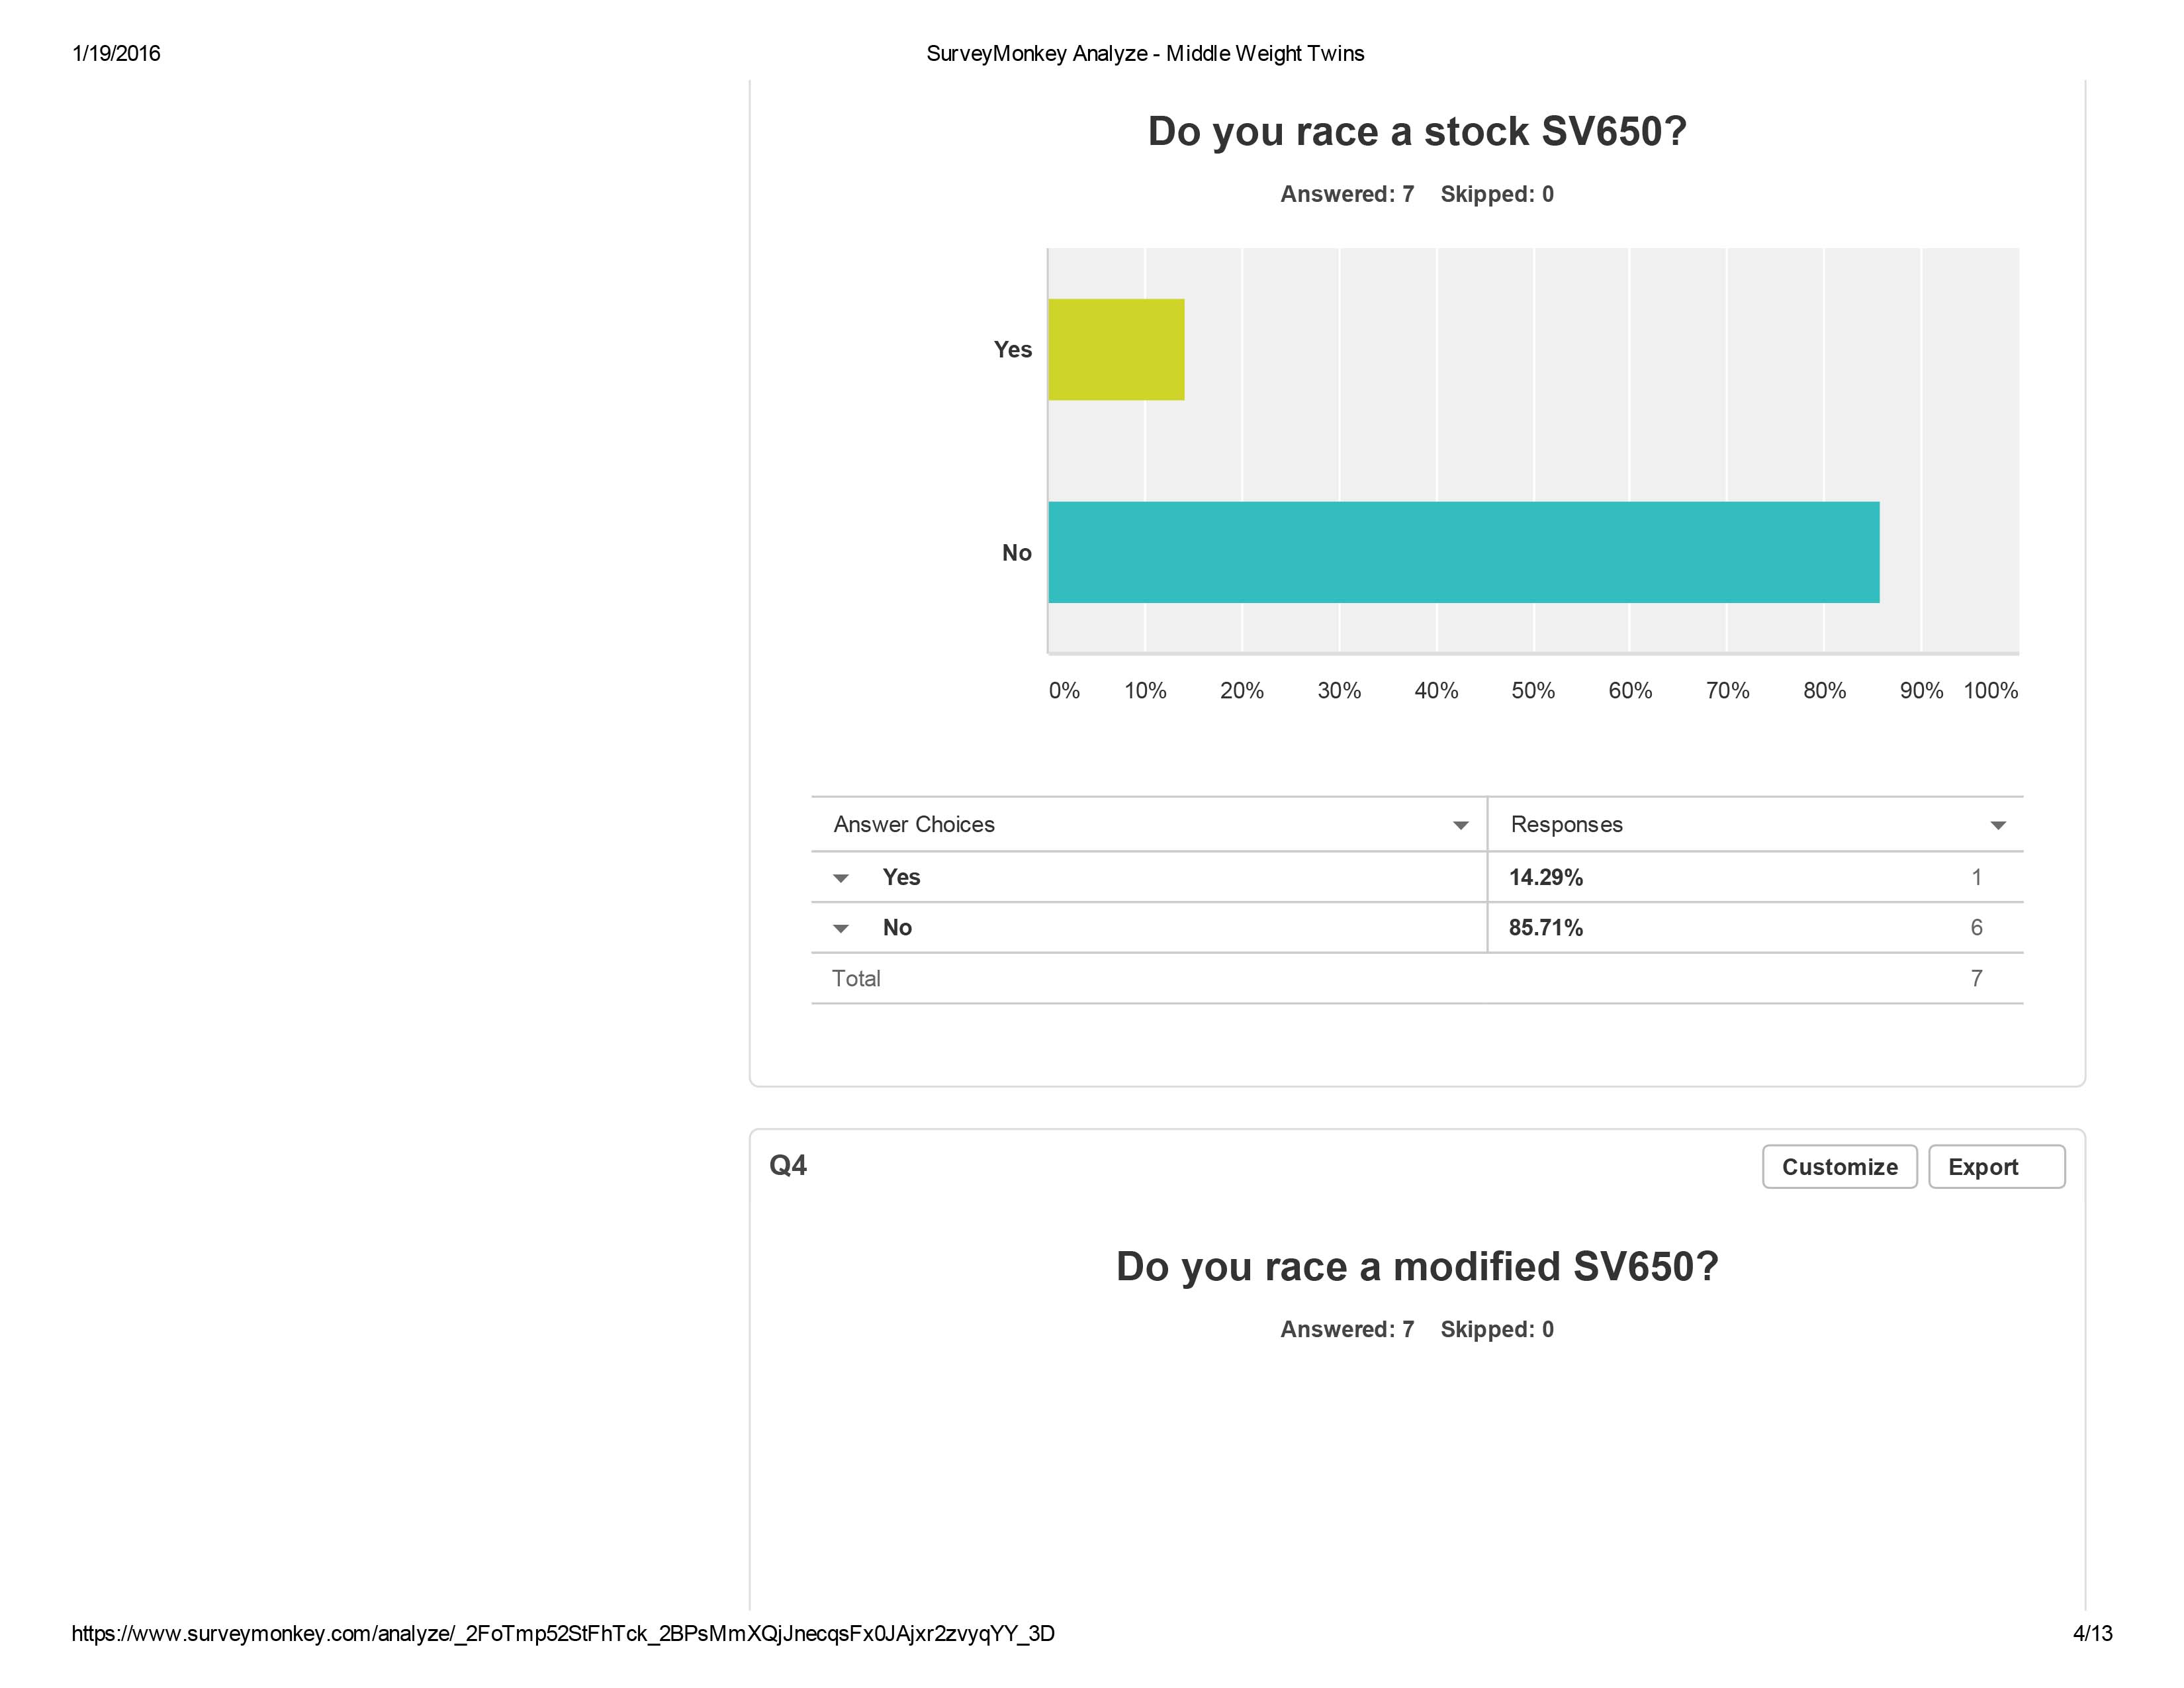The height and width of the screenshot is (1688, 2184).
Task: Open the Answer Choices column dropdown arrow
Action: 1460,826
